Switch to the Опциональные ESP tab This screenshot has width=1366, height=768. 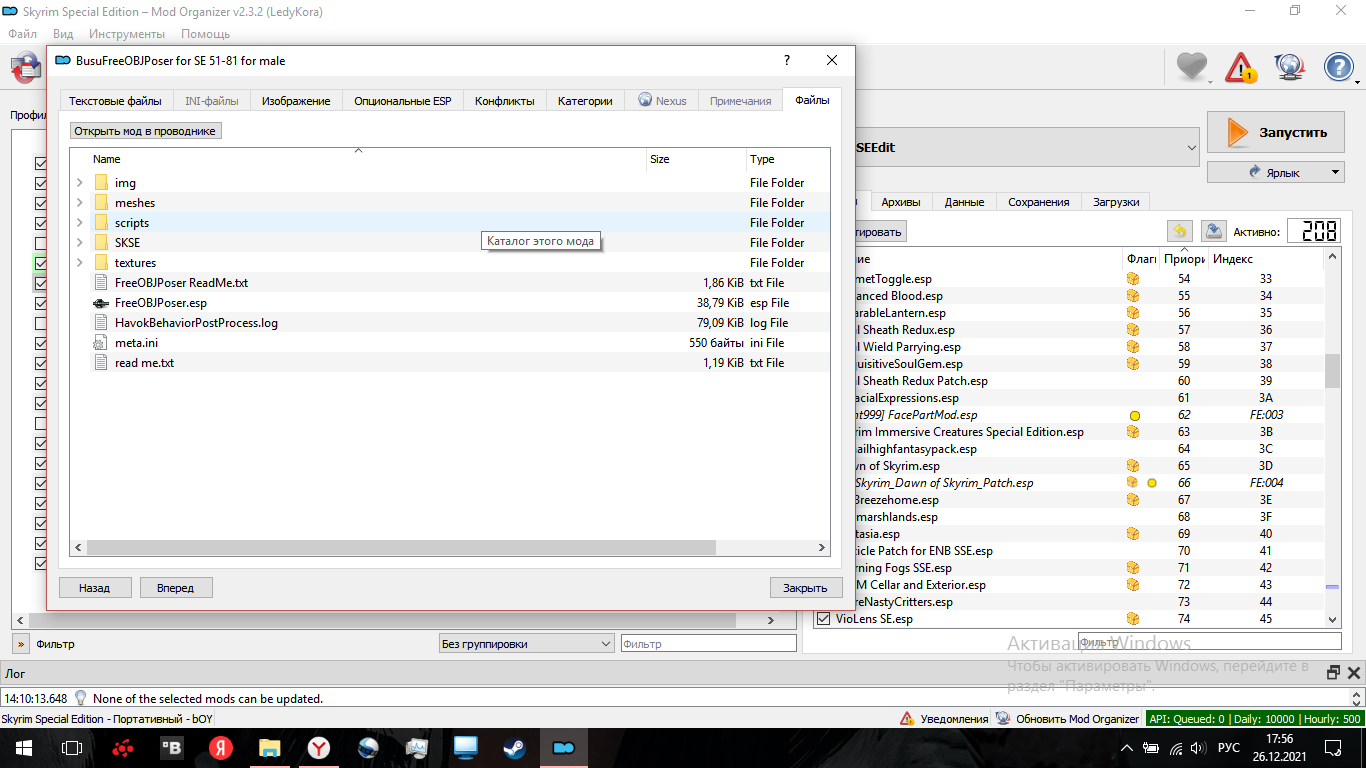(402, 101)
